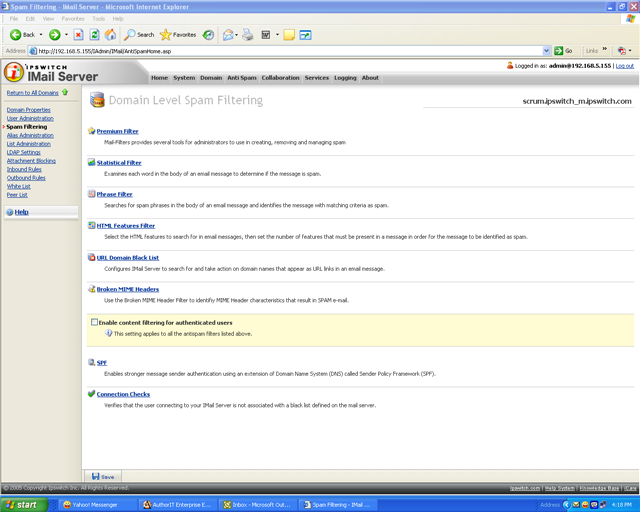Open the Forward button history dropdown arrow
640x512 pixels.
(x=66, y=35)
